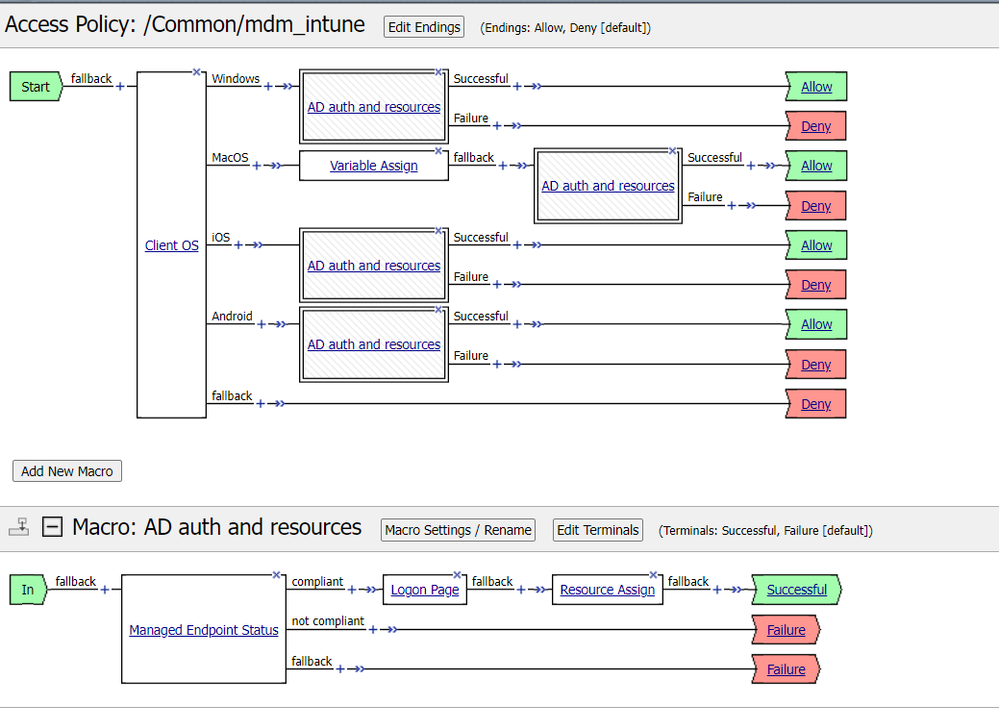Viewport: 999px width, 711px height.
Task: Click the Add New Macro button
Action: click(67, 471)
